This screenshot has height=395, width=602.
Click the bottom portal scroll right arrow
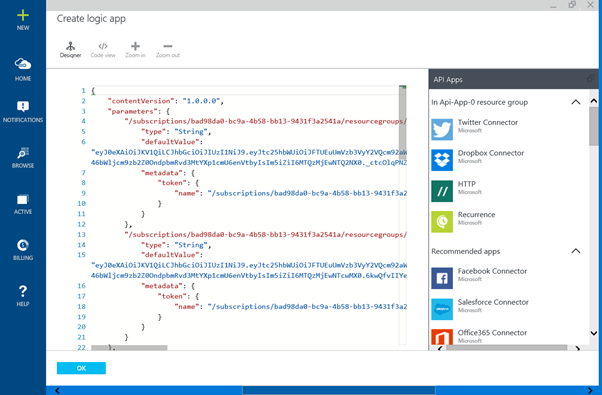(590, 390)
